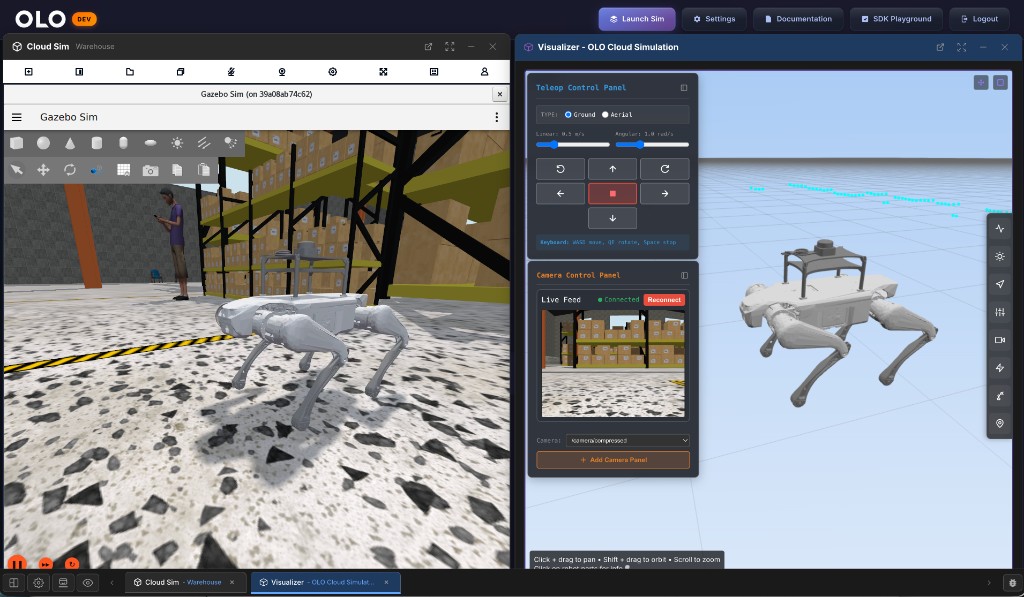Take a screenshot with the Gazebo camera icon
The width and height of the screenshot is (1024, 597).
(x=150, y=169)
